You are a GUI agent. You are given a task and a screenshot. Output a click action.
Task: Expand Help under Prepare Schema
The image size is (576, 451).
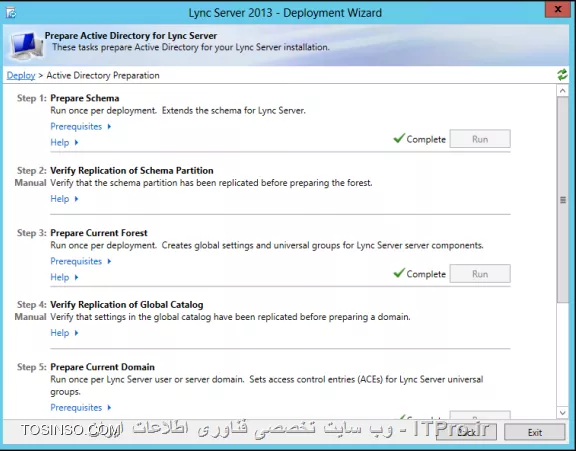pos(64,142)
